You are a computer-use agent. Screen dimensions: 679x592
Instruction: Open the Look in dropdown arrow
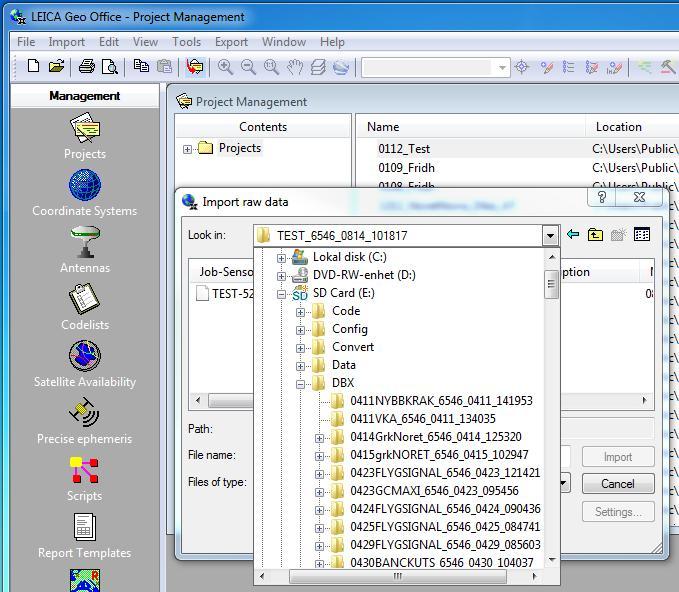[550, 236]
